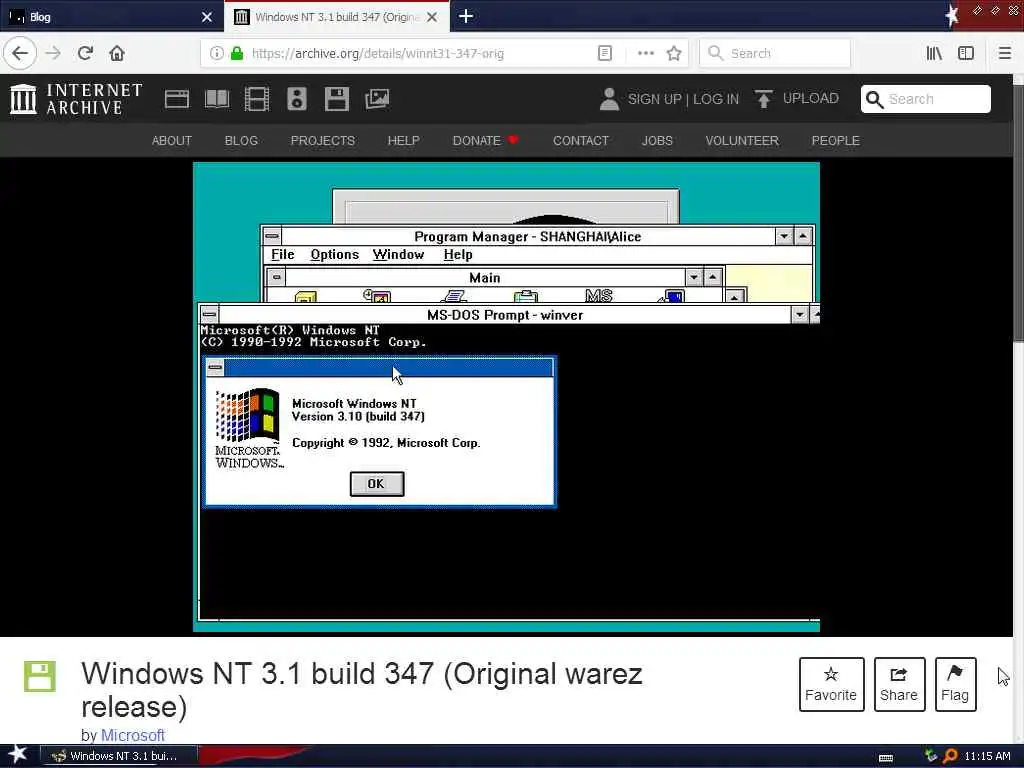
Task: Click the Share button
Action: (x=899, y=684)
